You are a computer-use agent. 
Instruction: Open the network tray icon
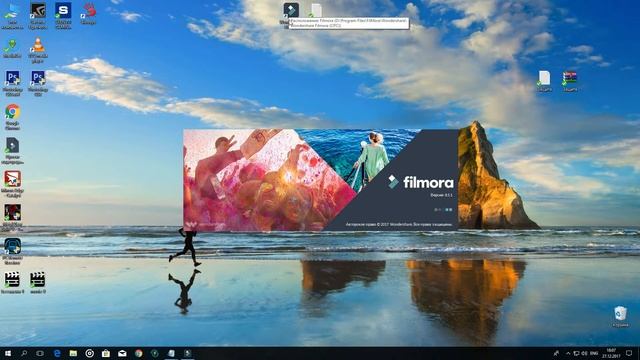tap(576, 353)
